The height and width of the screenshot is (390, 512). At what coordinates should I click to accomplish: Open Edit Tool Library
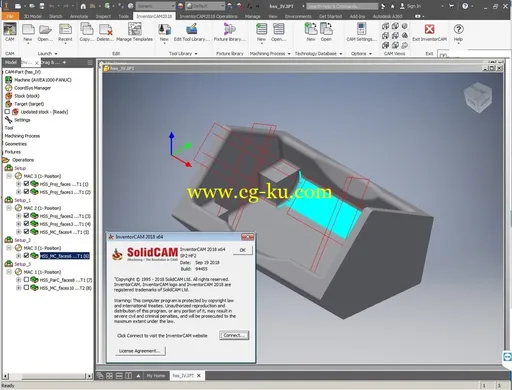coord(192,33)
